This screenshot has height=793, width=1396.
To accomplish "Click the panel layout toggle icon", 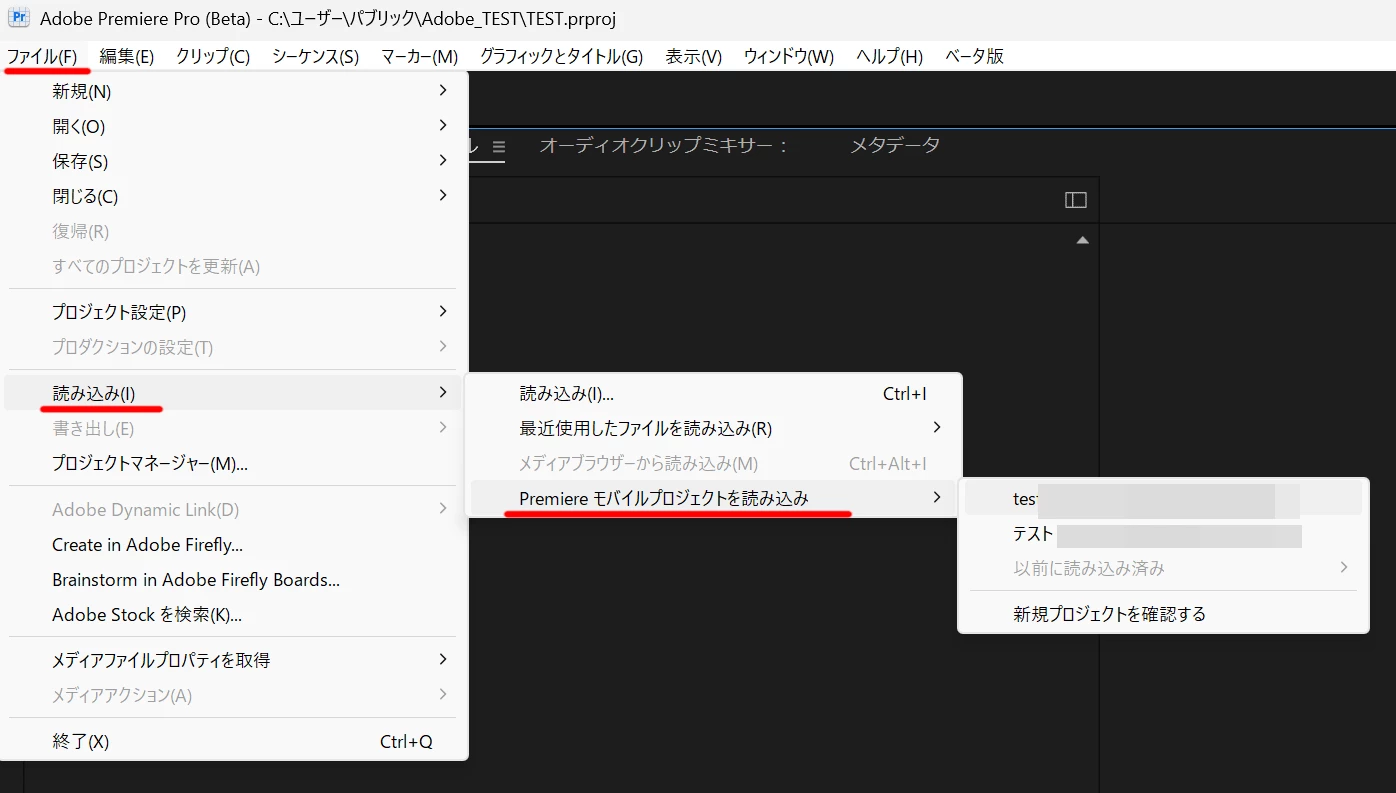I will (1076, 200).
